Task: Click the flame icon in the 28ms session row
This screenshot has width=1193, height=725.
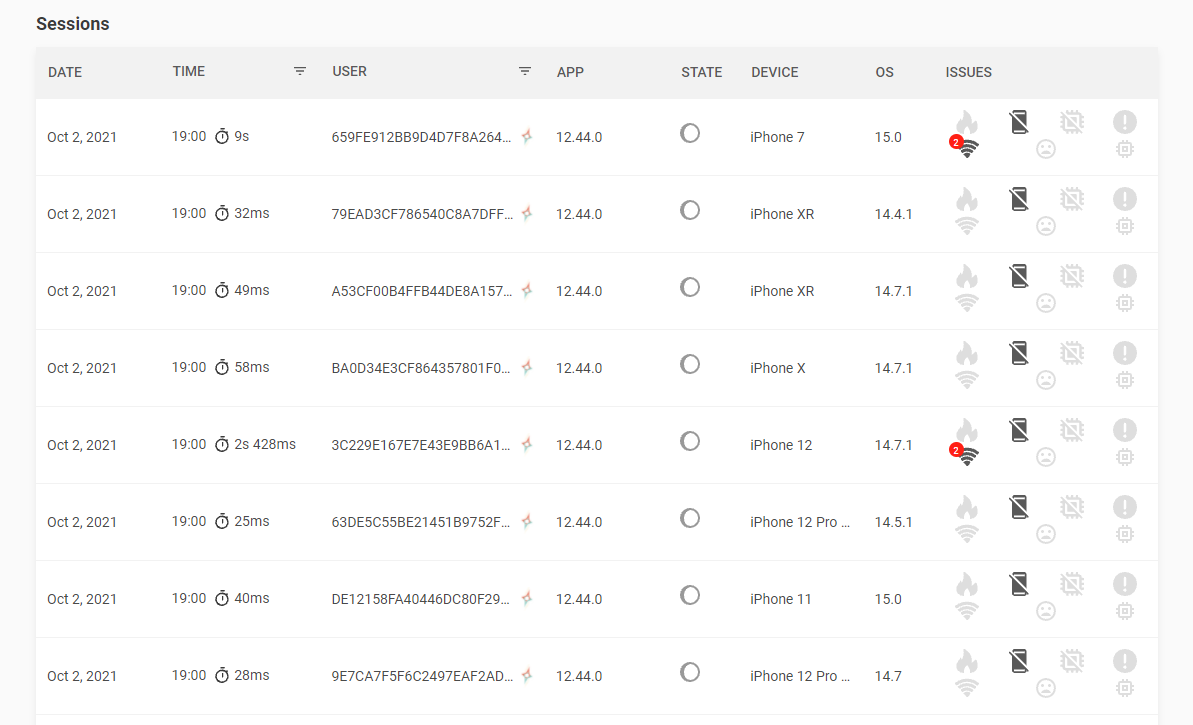Action: tap(967, 660)
